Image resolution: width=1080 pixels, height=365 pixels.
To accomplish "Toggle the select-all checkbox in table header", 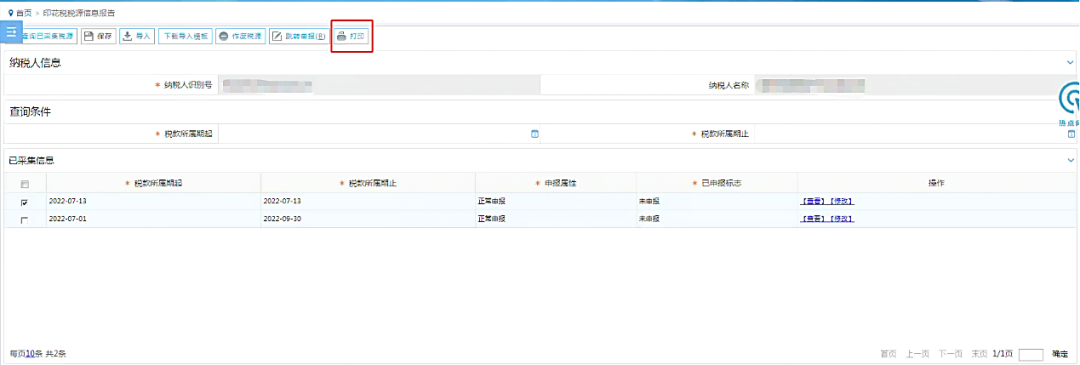I will [x=25, y=184].
